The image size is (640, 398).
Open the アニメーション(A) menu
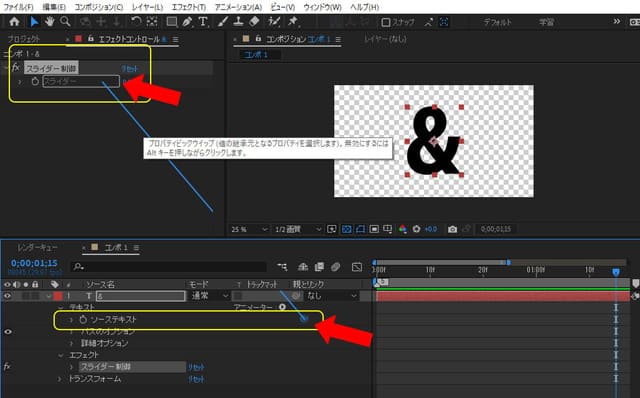point(238,7)
